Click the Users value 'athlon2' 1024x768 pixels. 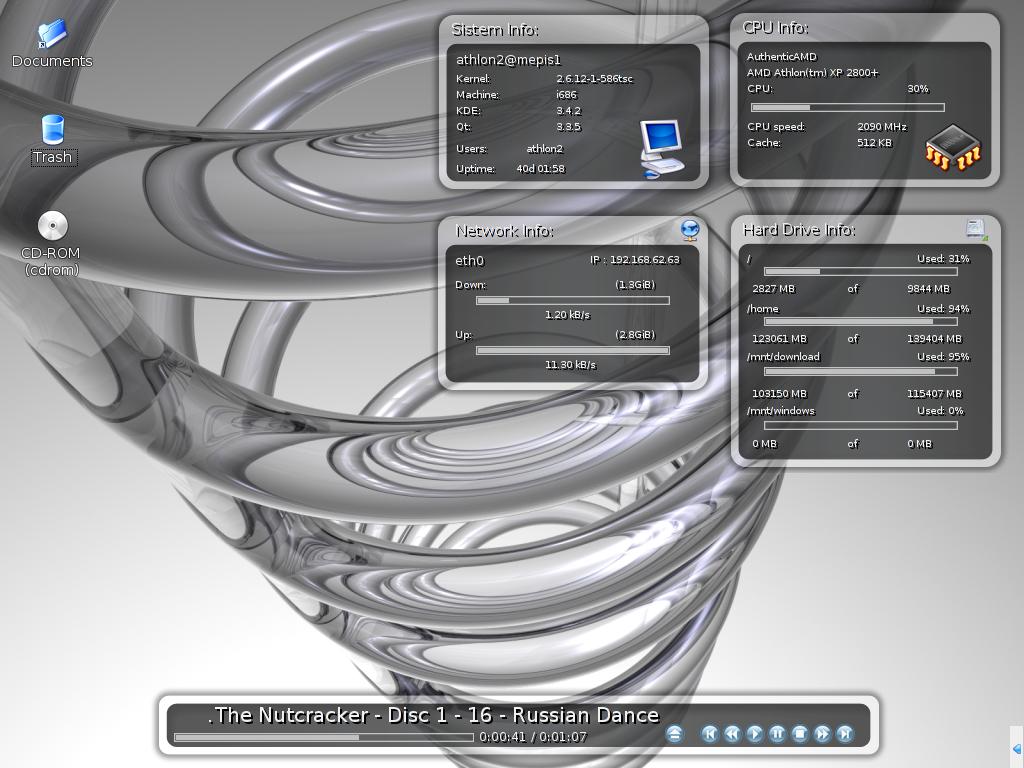coord(545,149)
